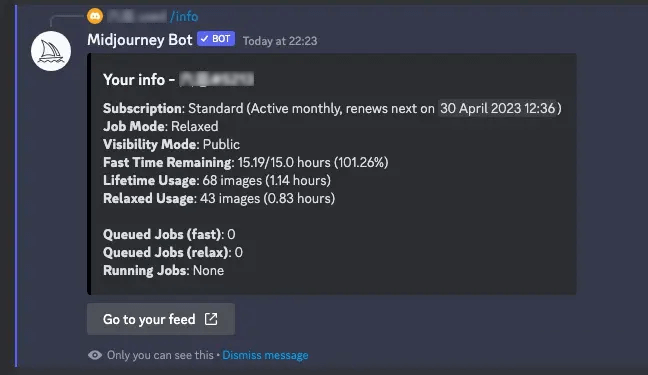Click the Midjourney Bot sailboat avatar
Image resolution: width=648 pixels, height=375 pixels.
click(x=51, y=51)
